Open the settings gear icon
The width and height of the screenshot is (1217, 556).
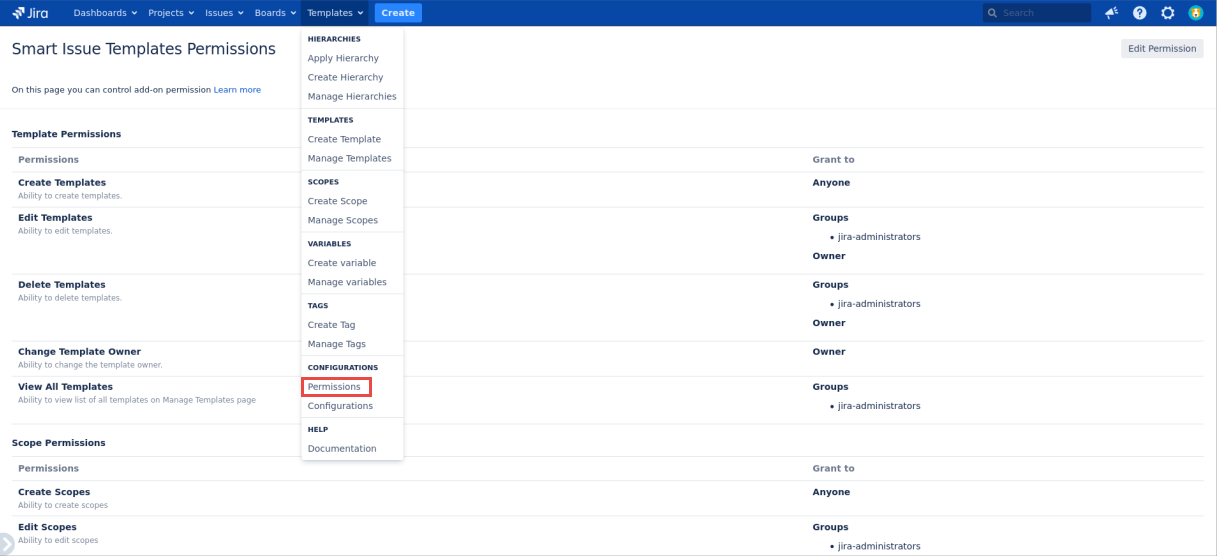coord(1167,13)
